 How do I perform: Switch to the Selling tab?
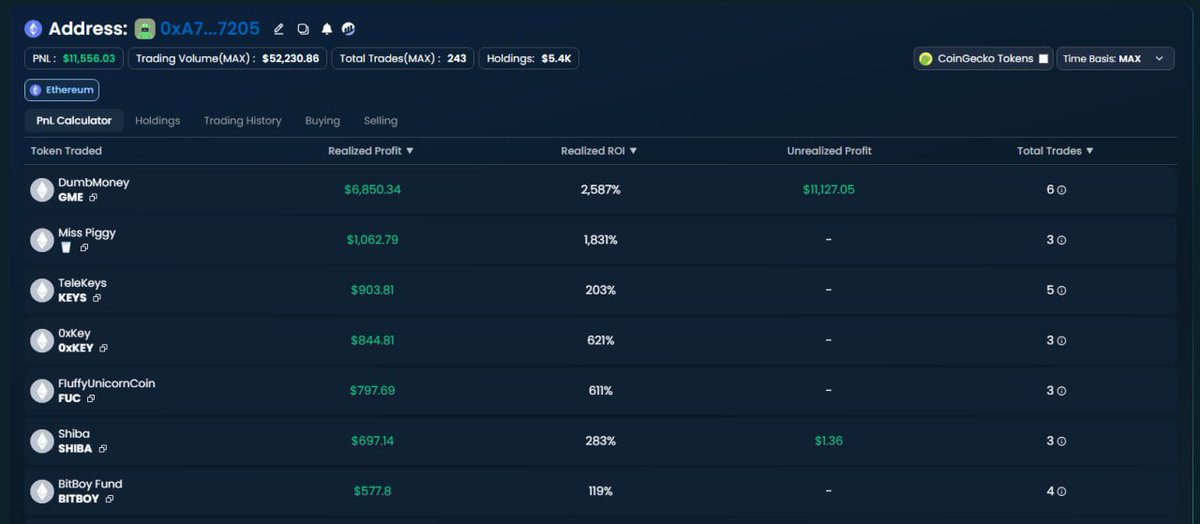pos(380,120)
